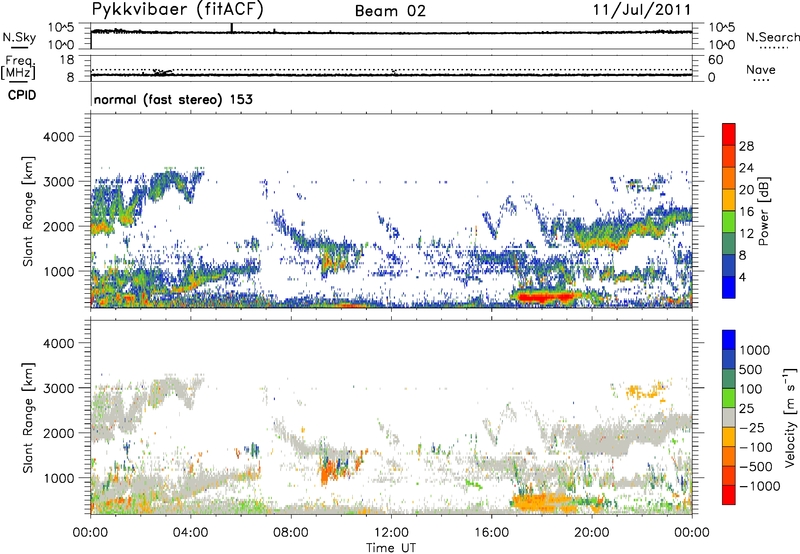Pick the light green segment of Power color bar
This screenshot has height=554, width=800.
coord(729,222)
